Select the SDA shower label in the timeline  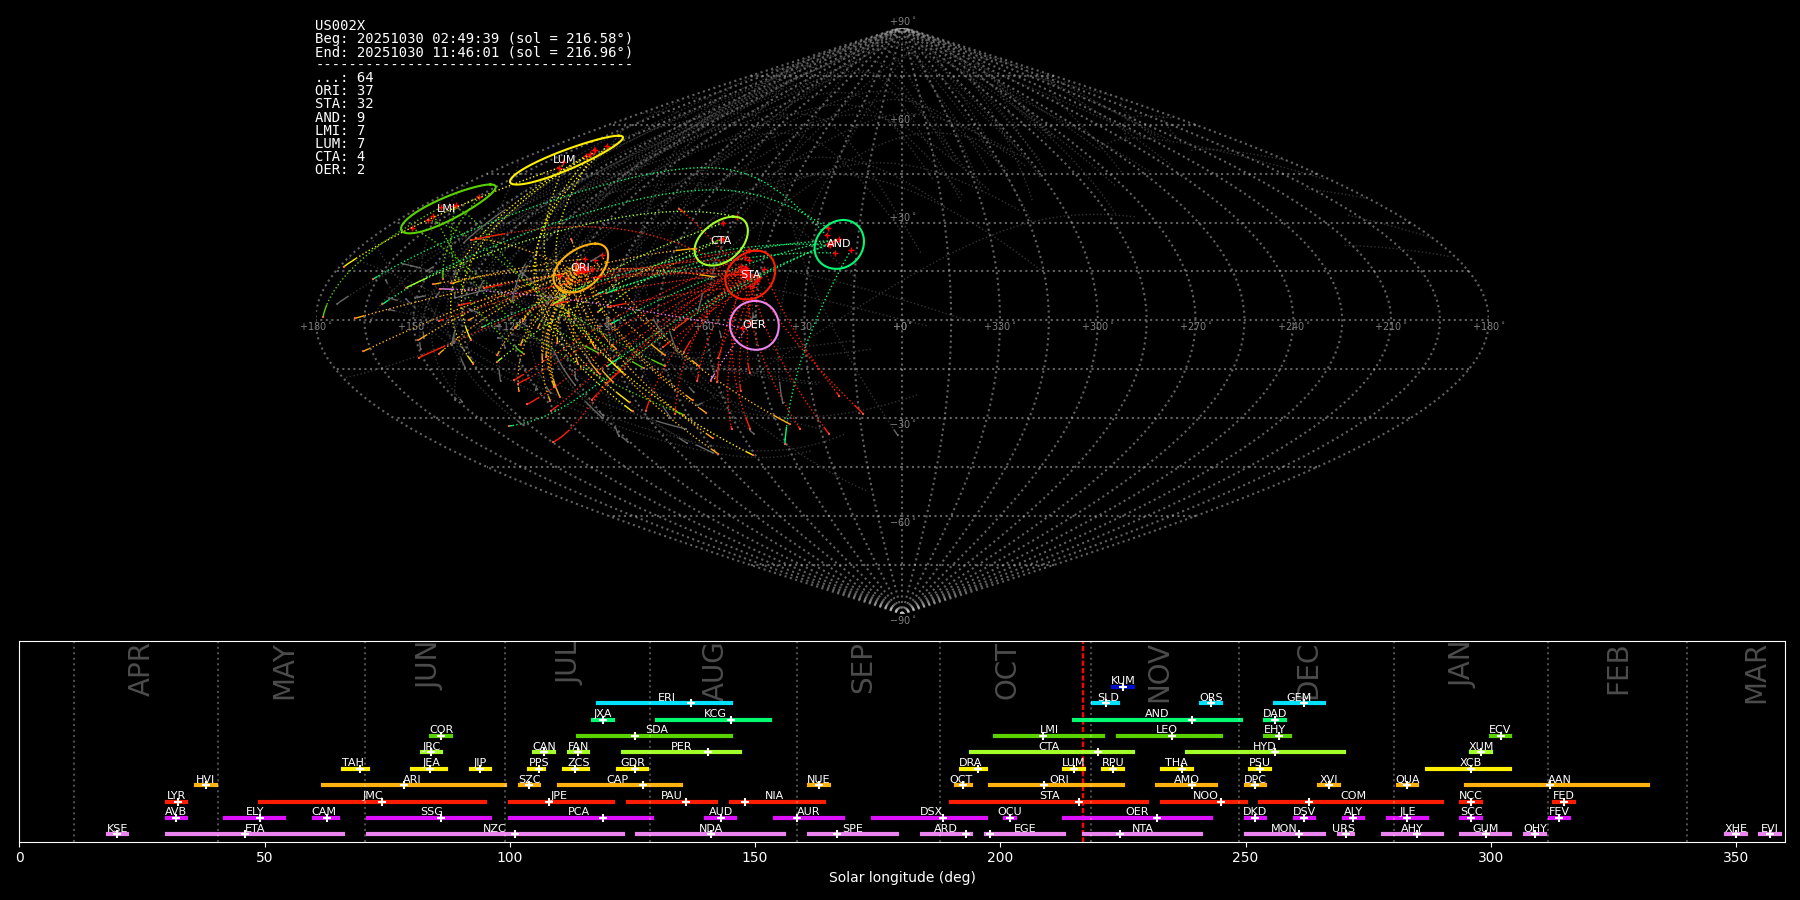(657, 730)
